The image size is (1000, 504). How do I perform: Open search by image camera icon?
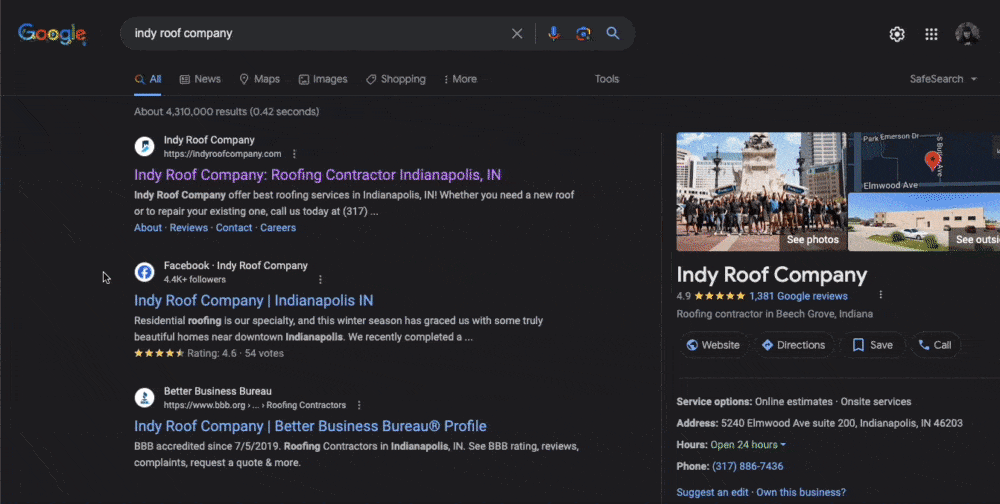point(583,34)
